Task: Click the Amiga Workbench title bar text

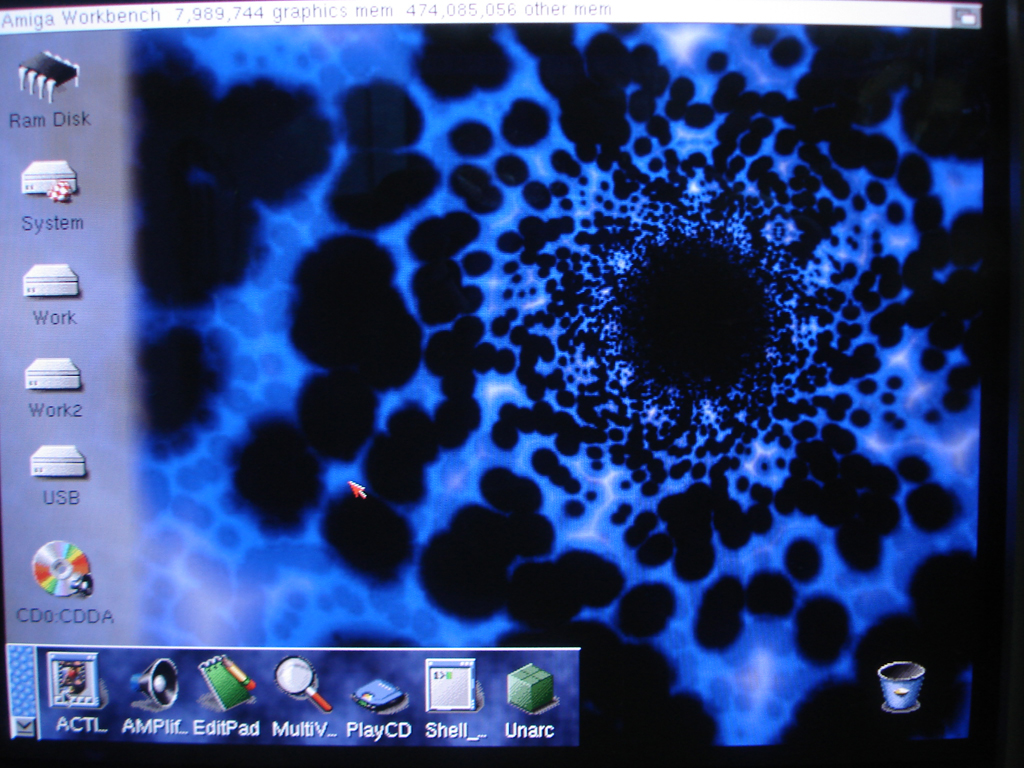Action: point(81,16)
